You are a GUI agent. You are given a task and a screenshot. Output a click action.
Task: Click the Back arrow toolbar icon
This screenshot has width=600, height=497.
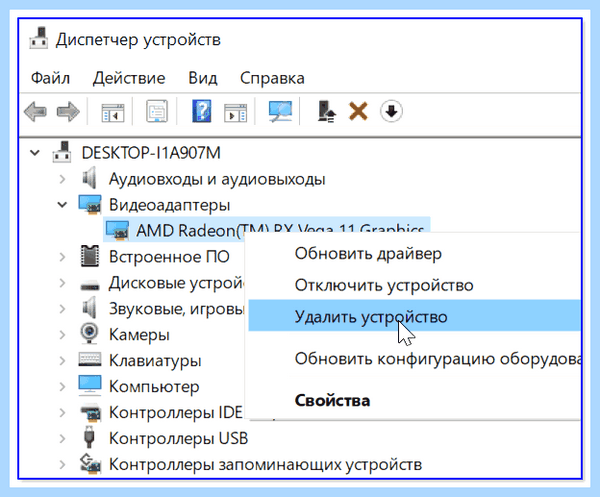[35, 112]
